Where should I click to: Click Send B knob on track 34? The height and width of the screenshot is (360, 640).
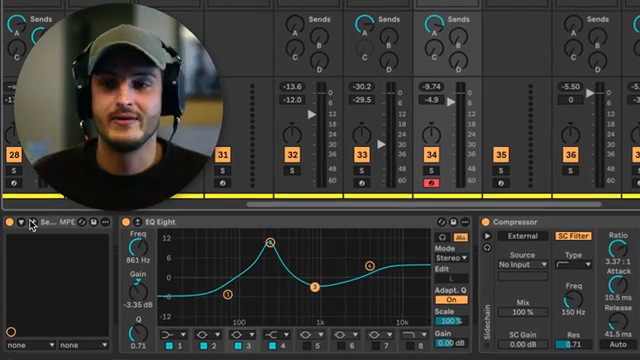pos(458,37)
